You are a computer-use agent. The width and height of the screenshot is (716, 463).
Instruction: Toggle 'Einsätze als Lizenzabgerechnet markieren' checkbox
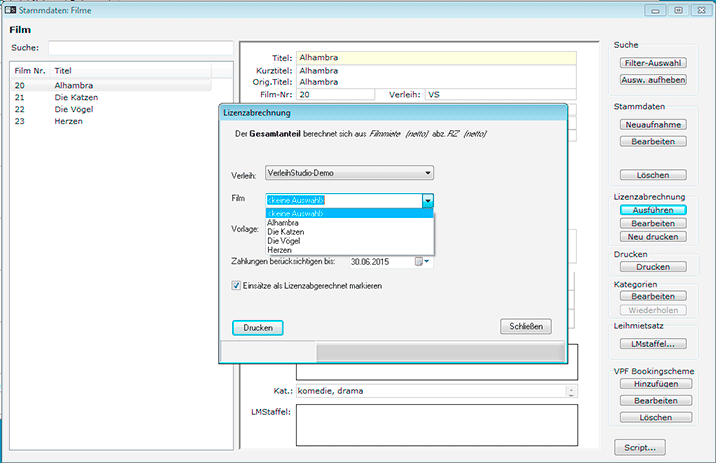point(236,286)
